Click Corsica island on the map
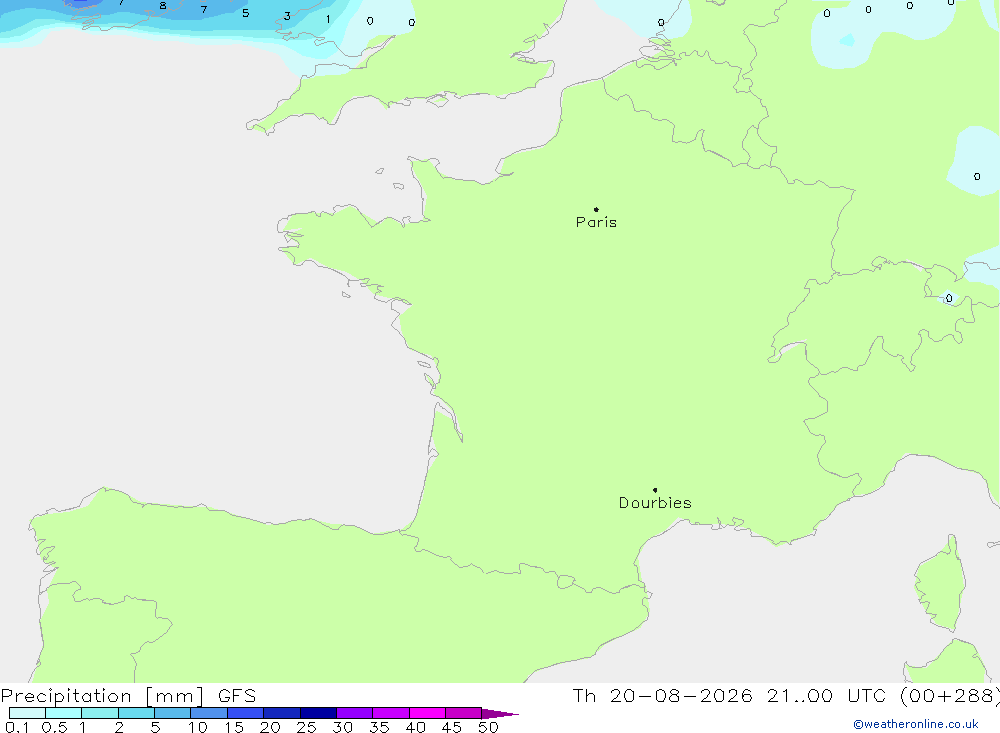 941,584
